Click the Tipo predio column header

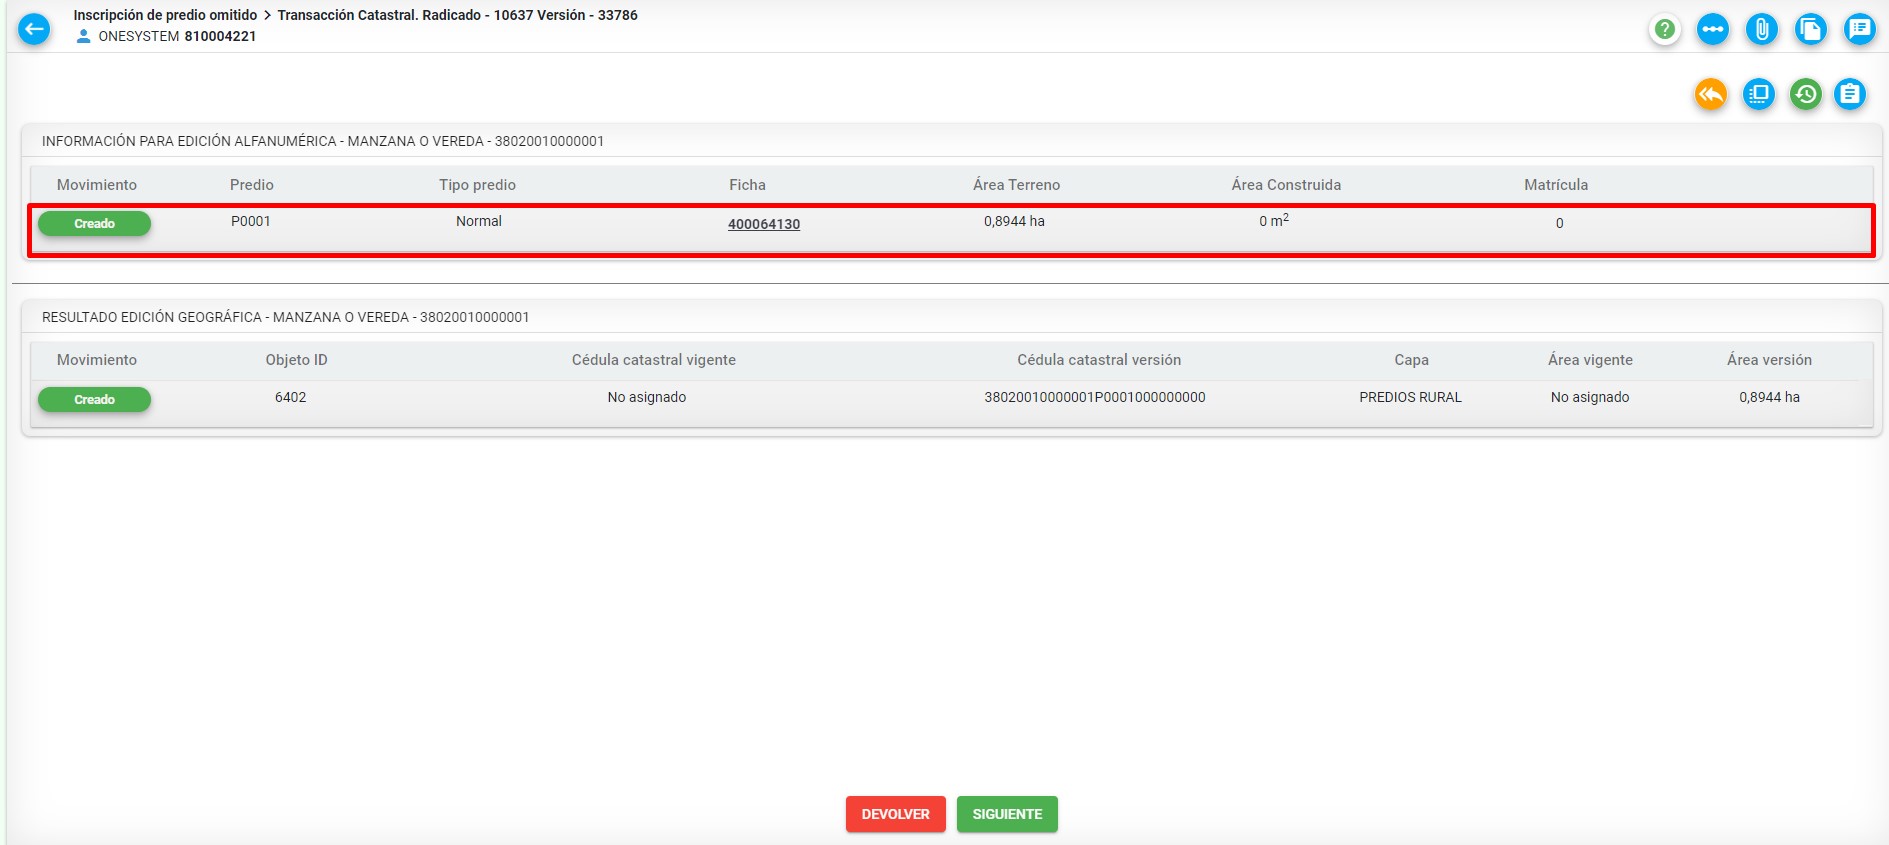(x=477, y=185)
